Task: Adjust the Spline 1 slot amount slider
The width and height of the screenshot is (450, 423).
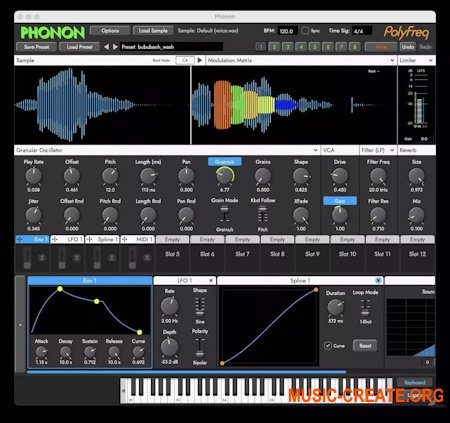Action: pyautogui.click(x=97, y=258)
